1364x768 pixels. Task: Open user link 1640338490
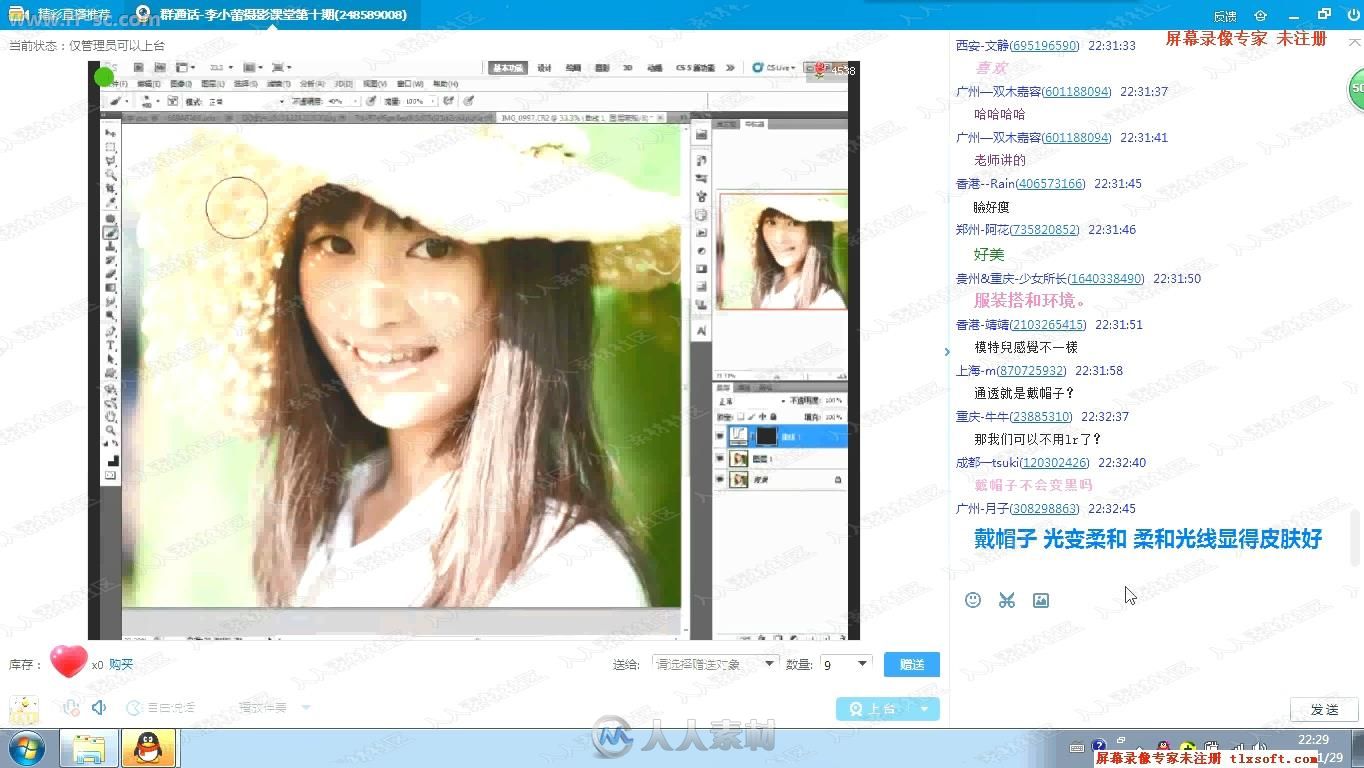click(1105, 279)
